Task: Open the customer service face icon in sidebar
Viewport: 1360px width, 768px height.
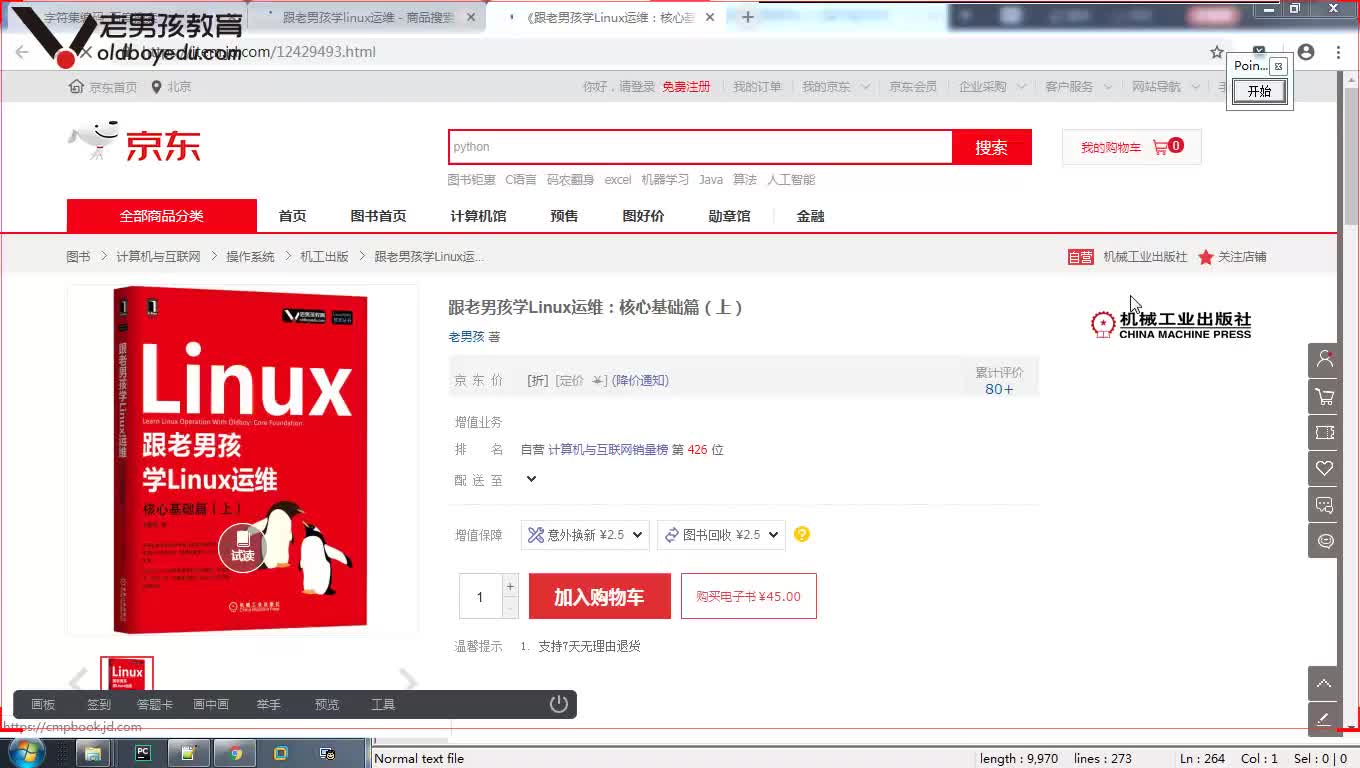Action: (x=1324, y=541)
